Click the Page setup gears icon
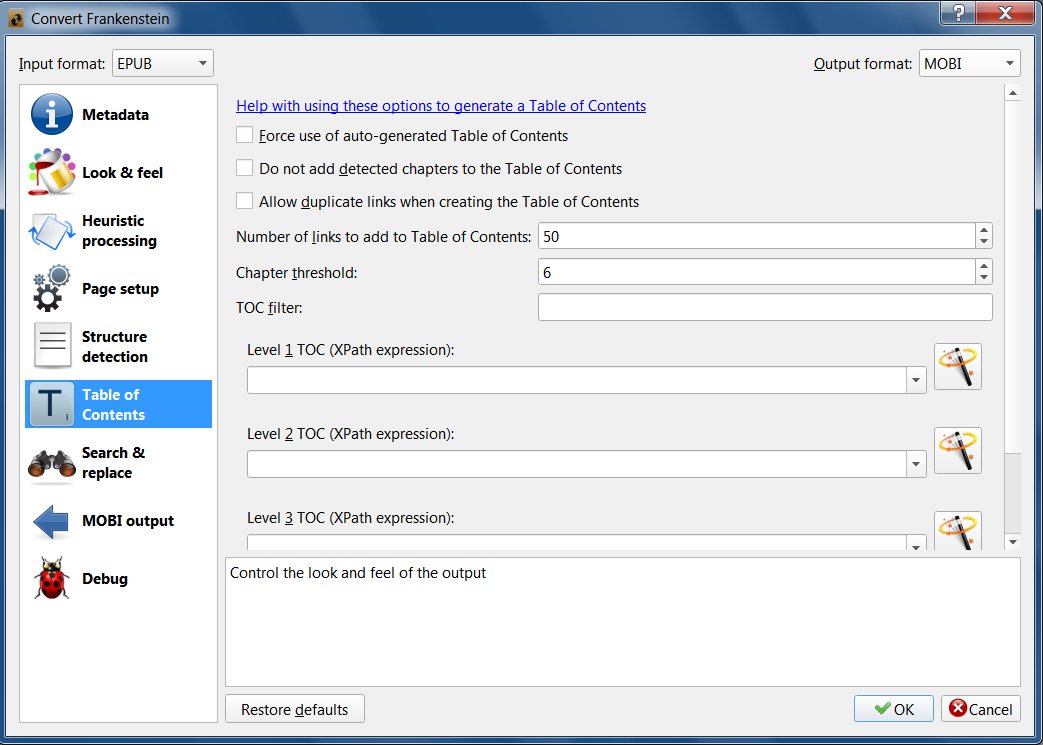The image size is (1043, 745). click(x=52, y=289)
